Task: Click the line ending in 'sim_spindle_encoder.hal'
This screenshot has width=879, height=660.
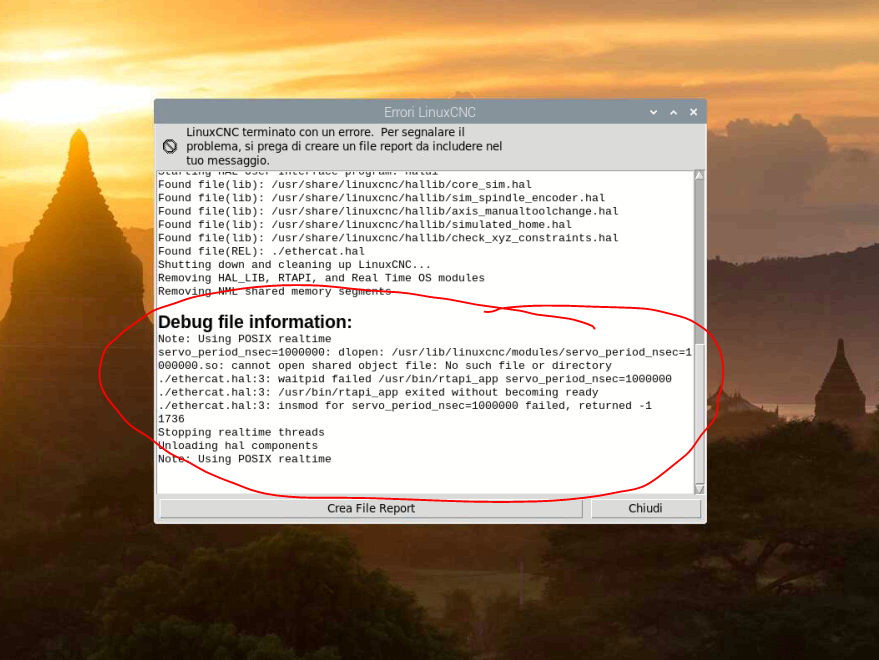Action: tap(381, 198)
